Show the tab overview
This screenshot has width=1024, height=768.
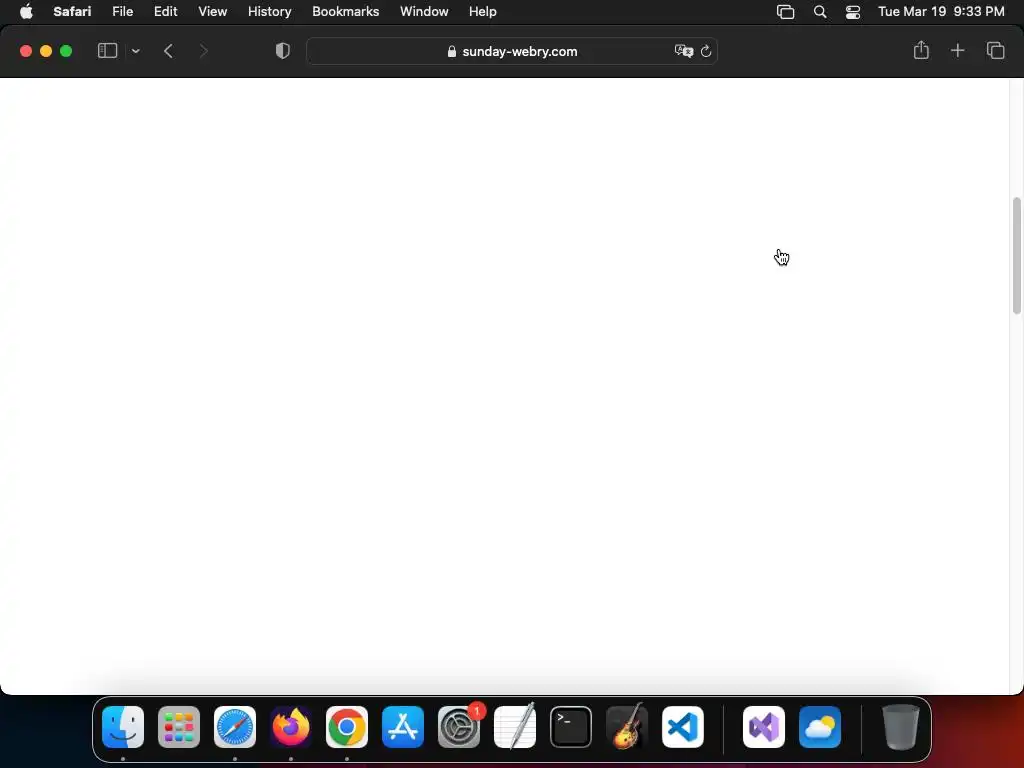click(995, 50)
